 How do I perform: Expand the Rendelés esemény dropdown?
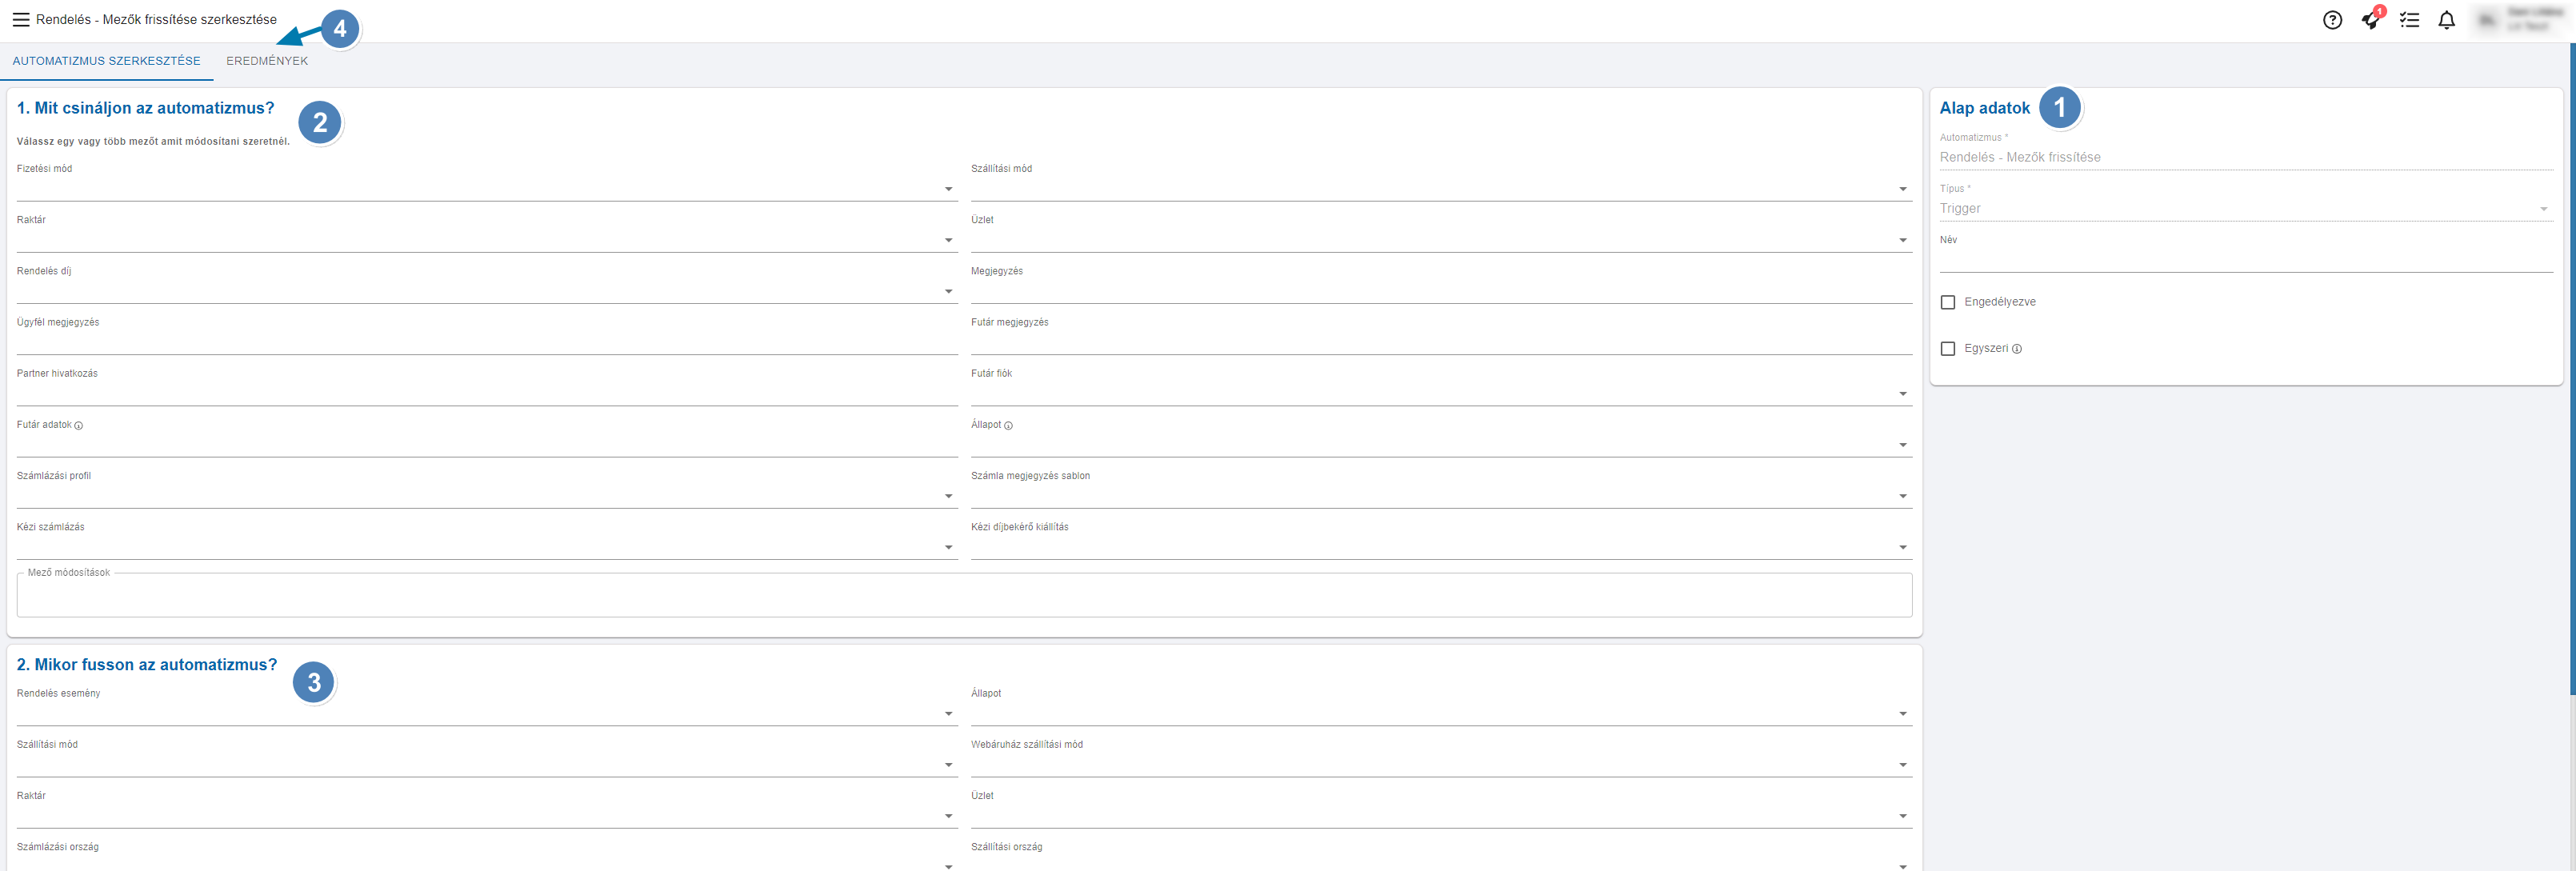pyautogui.click(x=948, y=714)
